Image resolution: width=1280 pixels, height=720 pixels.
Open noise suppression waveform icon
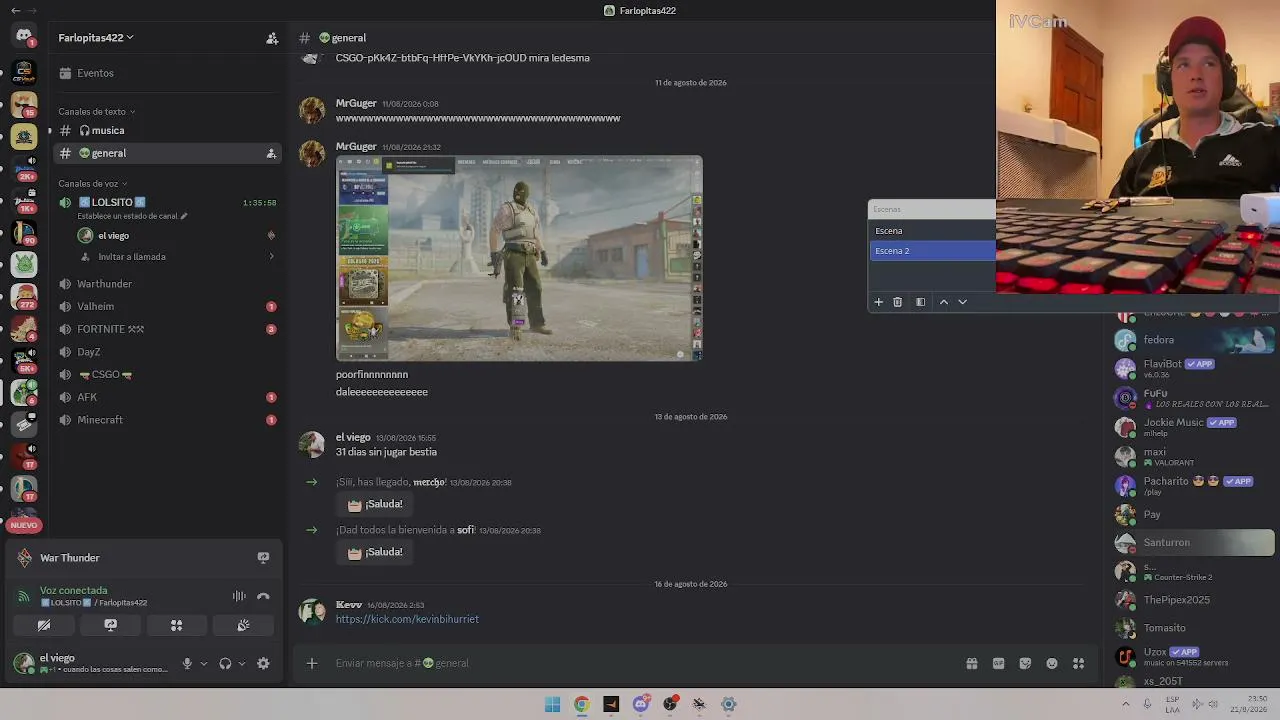(239, 596)
